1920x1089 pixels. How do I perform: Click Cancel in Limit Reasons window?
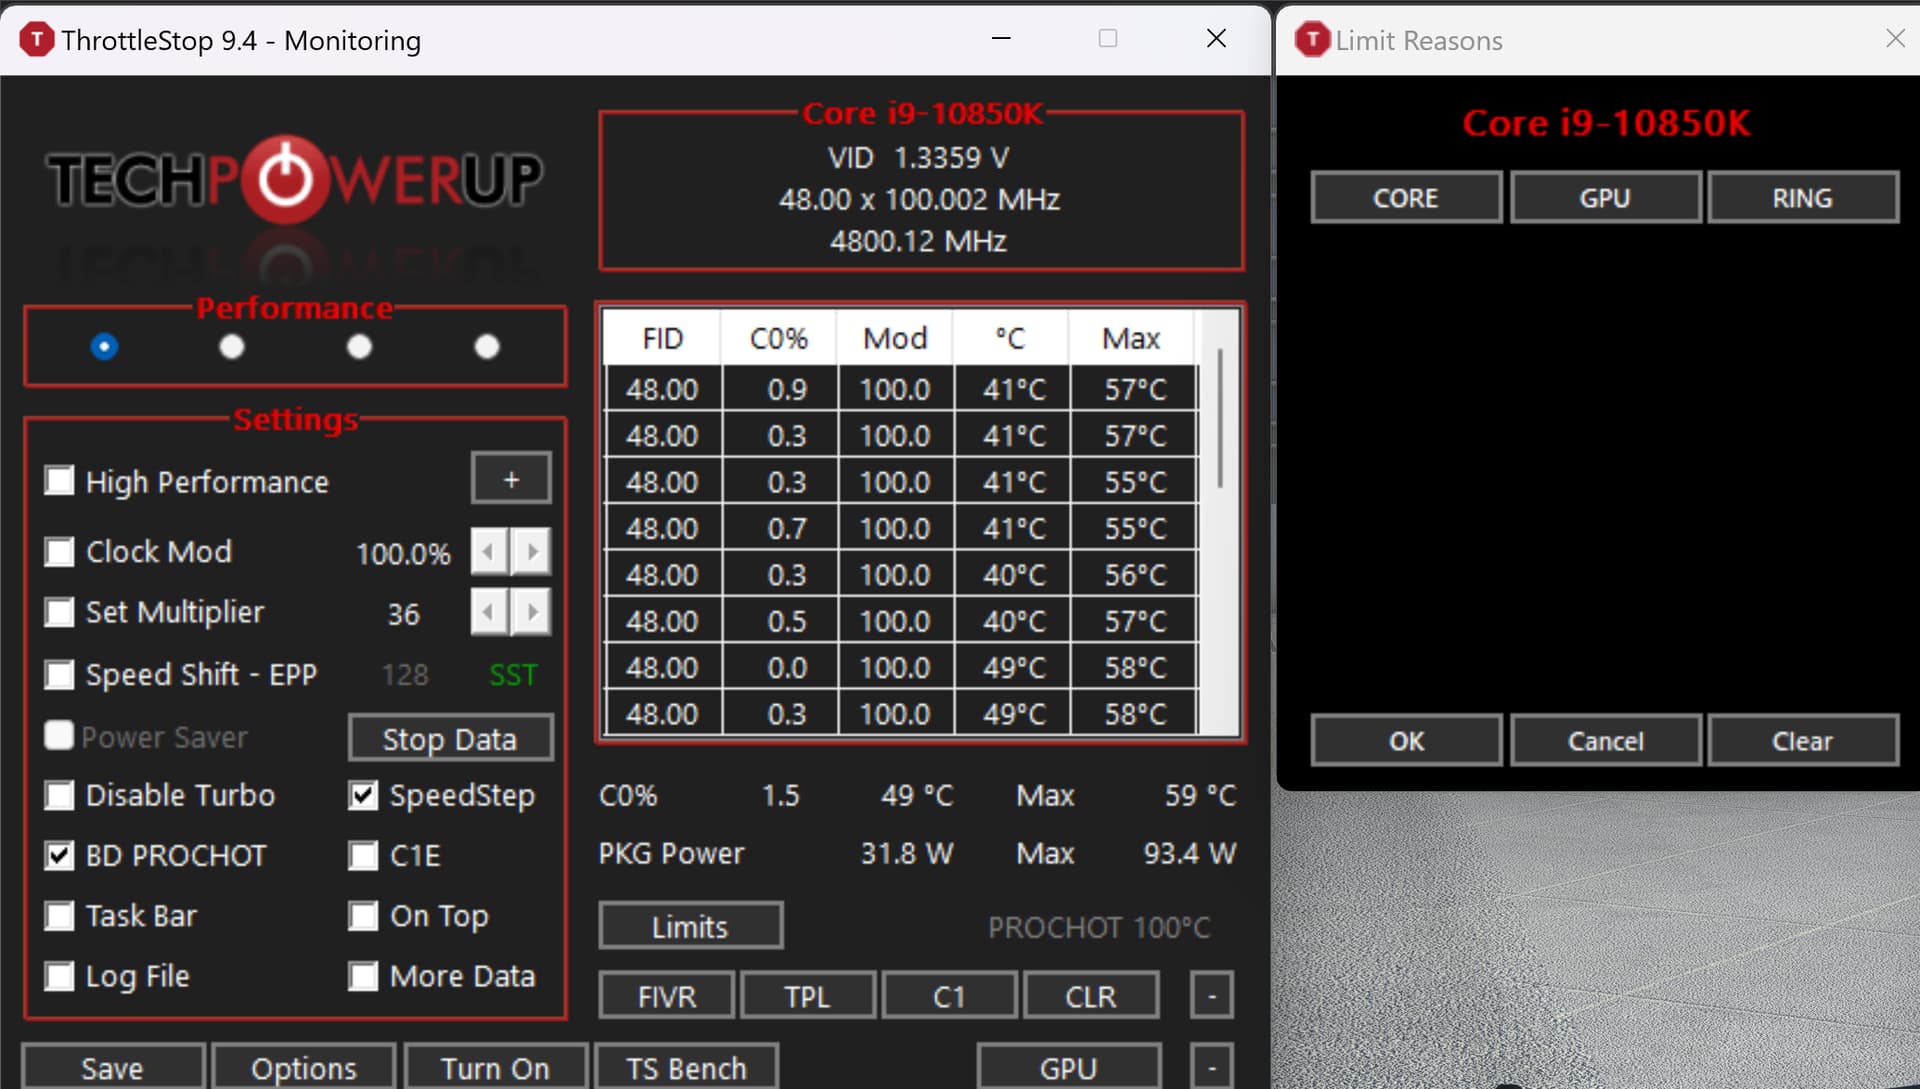click(1605, 740)
